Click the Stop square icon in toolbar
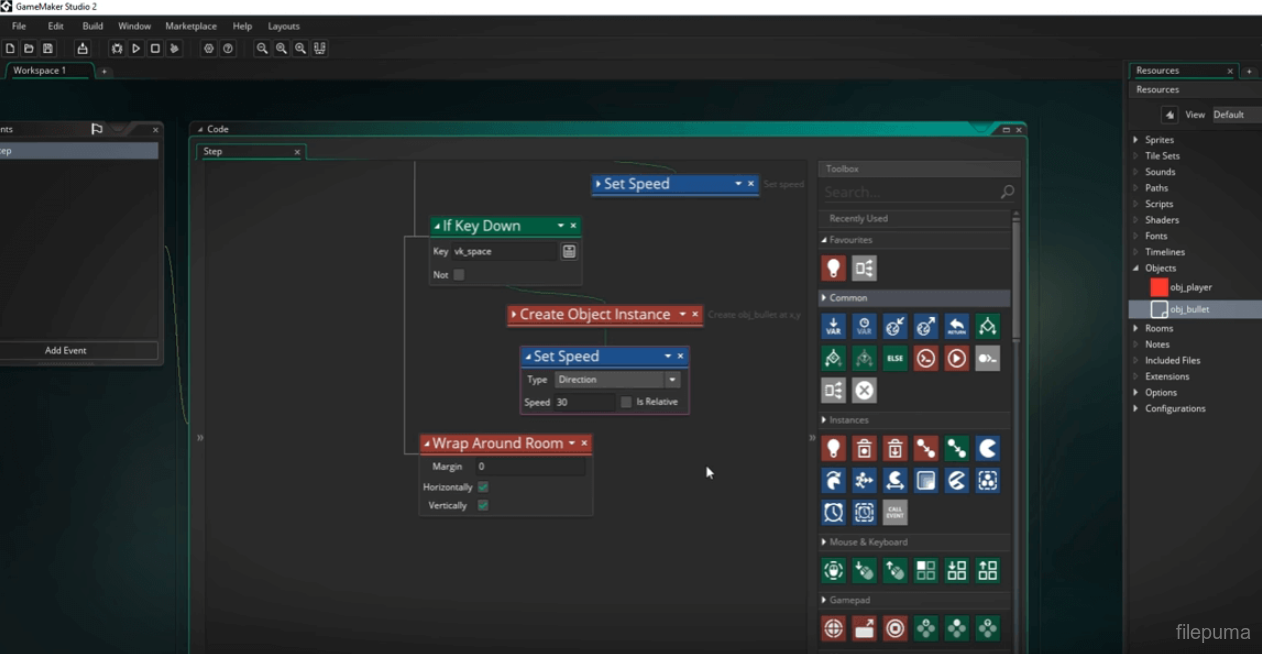This screenshot has width=1262, height=654. pos(155,48)
